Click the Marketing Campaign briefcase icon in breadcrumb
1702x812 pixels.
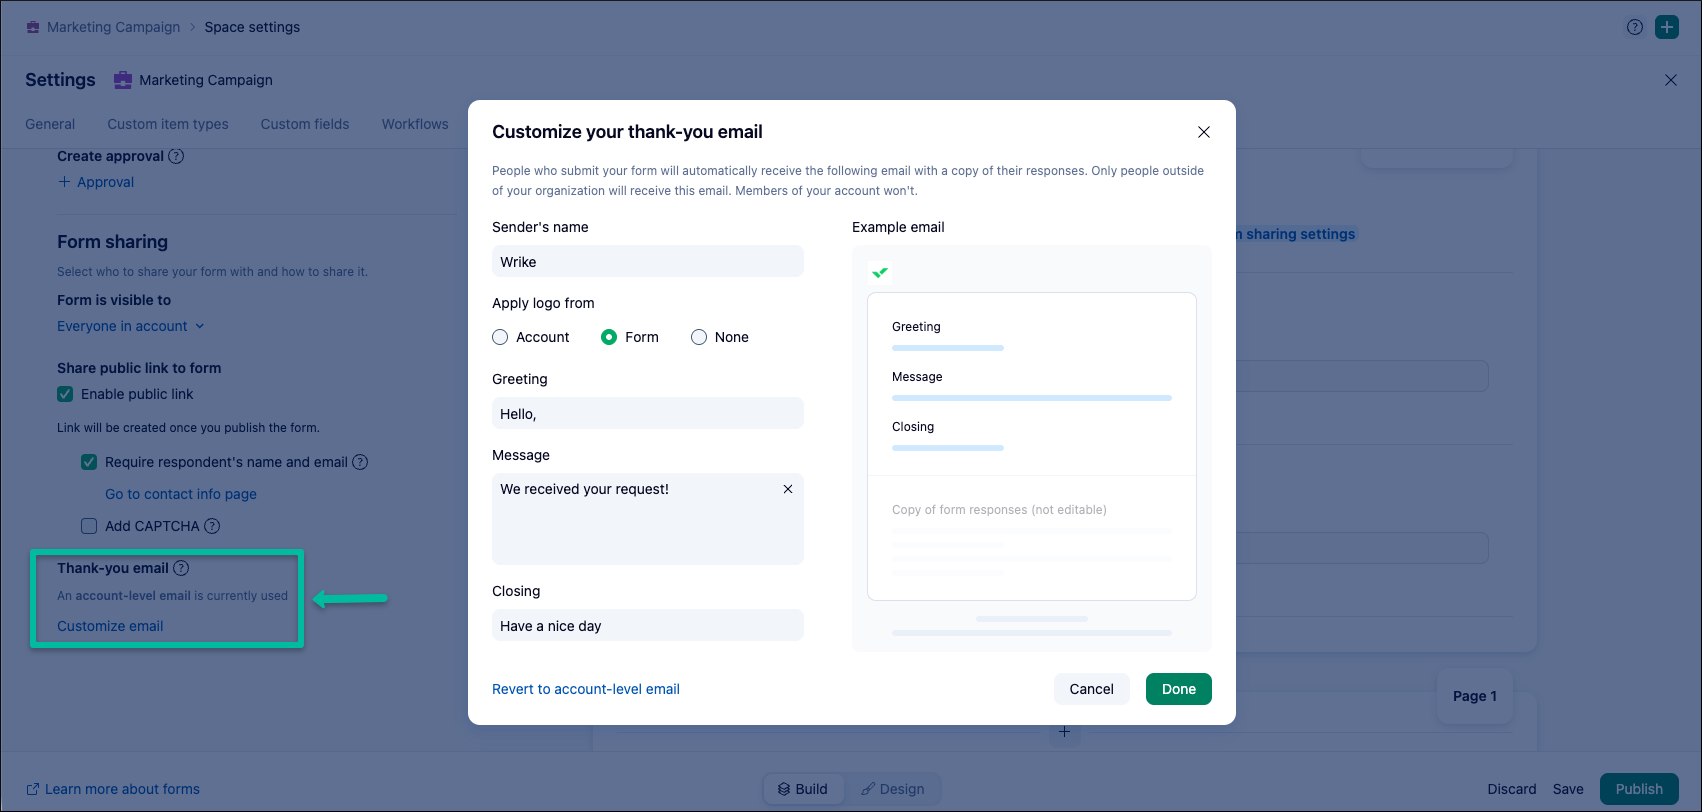(33, 27)
